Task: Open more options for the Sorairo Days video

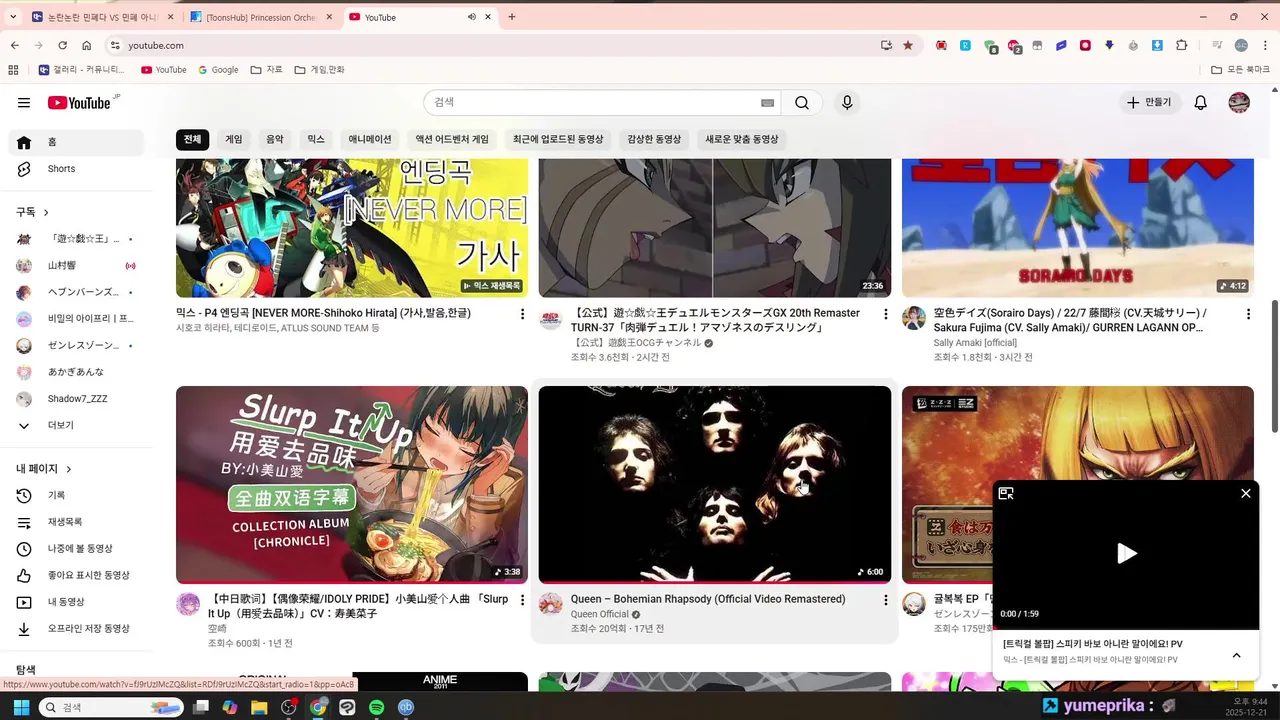Action: pyautogui.click(x=1248, y=314)
